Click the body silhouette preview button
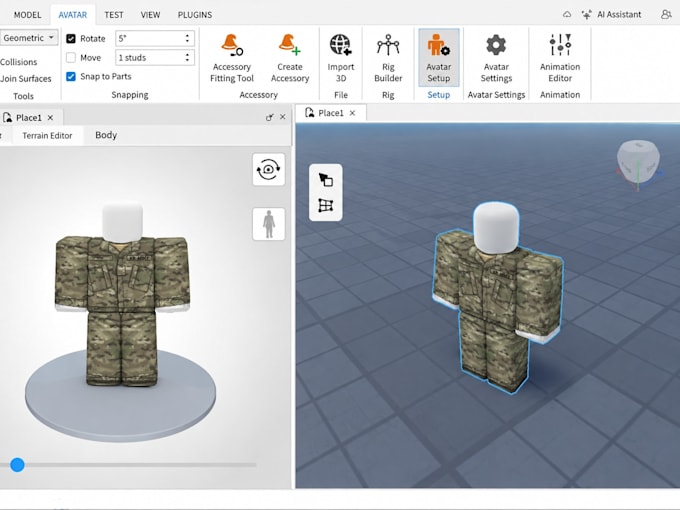This screenshot has width=680, height=510. 268,224
